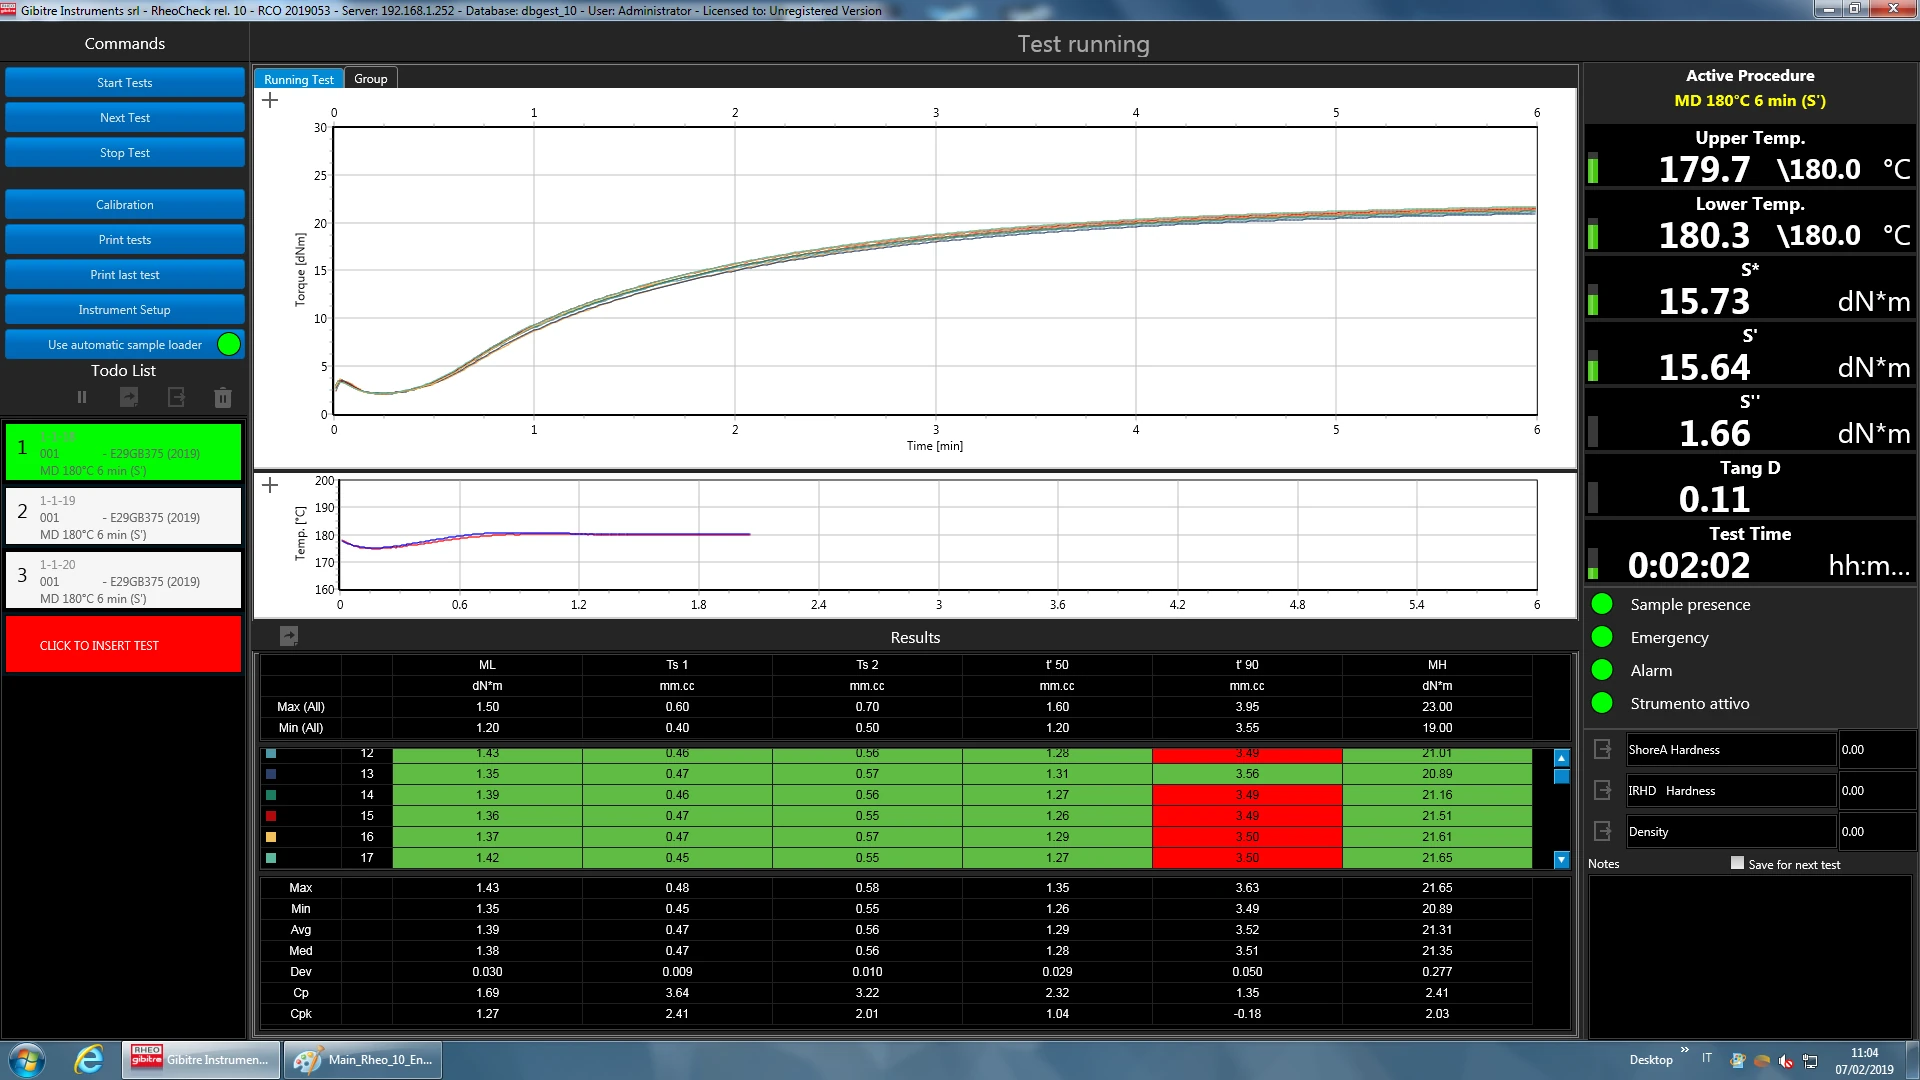
Task: Toggle the automatic sample loader green indicator
Action: 229,344
